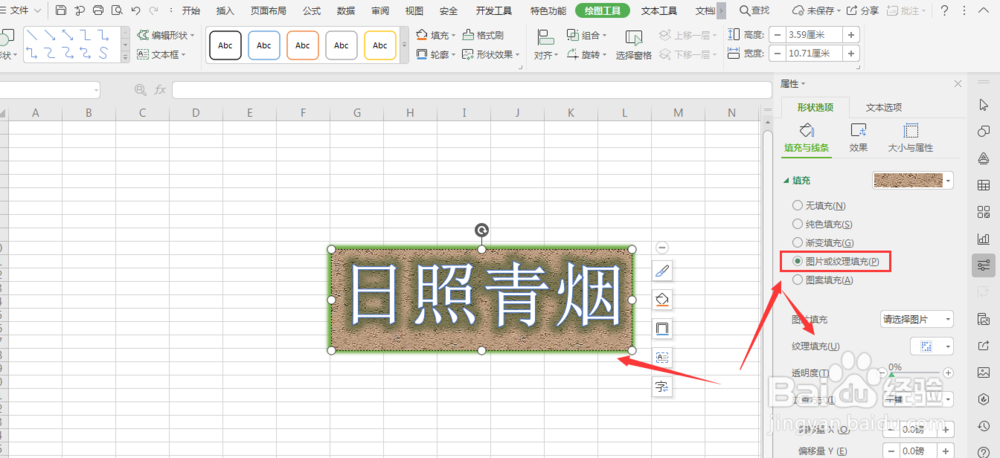
Task: Click the rotation handle above the text box
Action: tap(482, 230)
